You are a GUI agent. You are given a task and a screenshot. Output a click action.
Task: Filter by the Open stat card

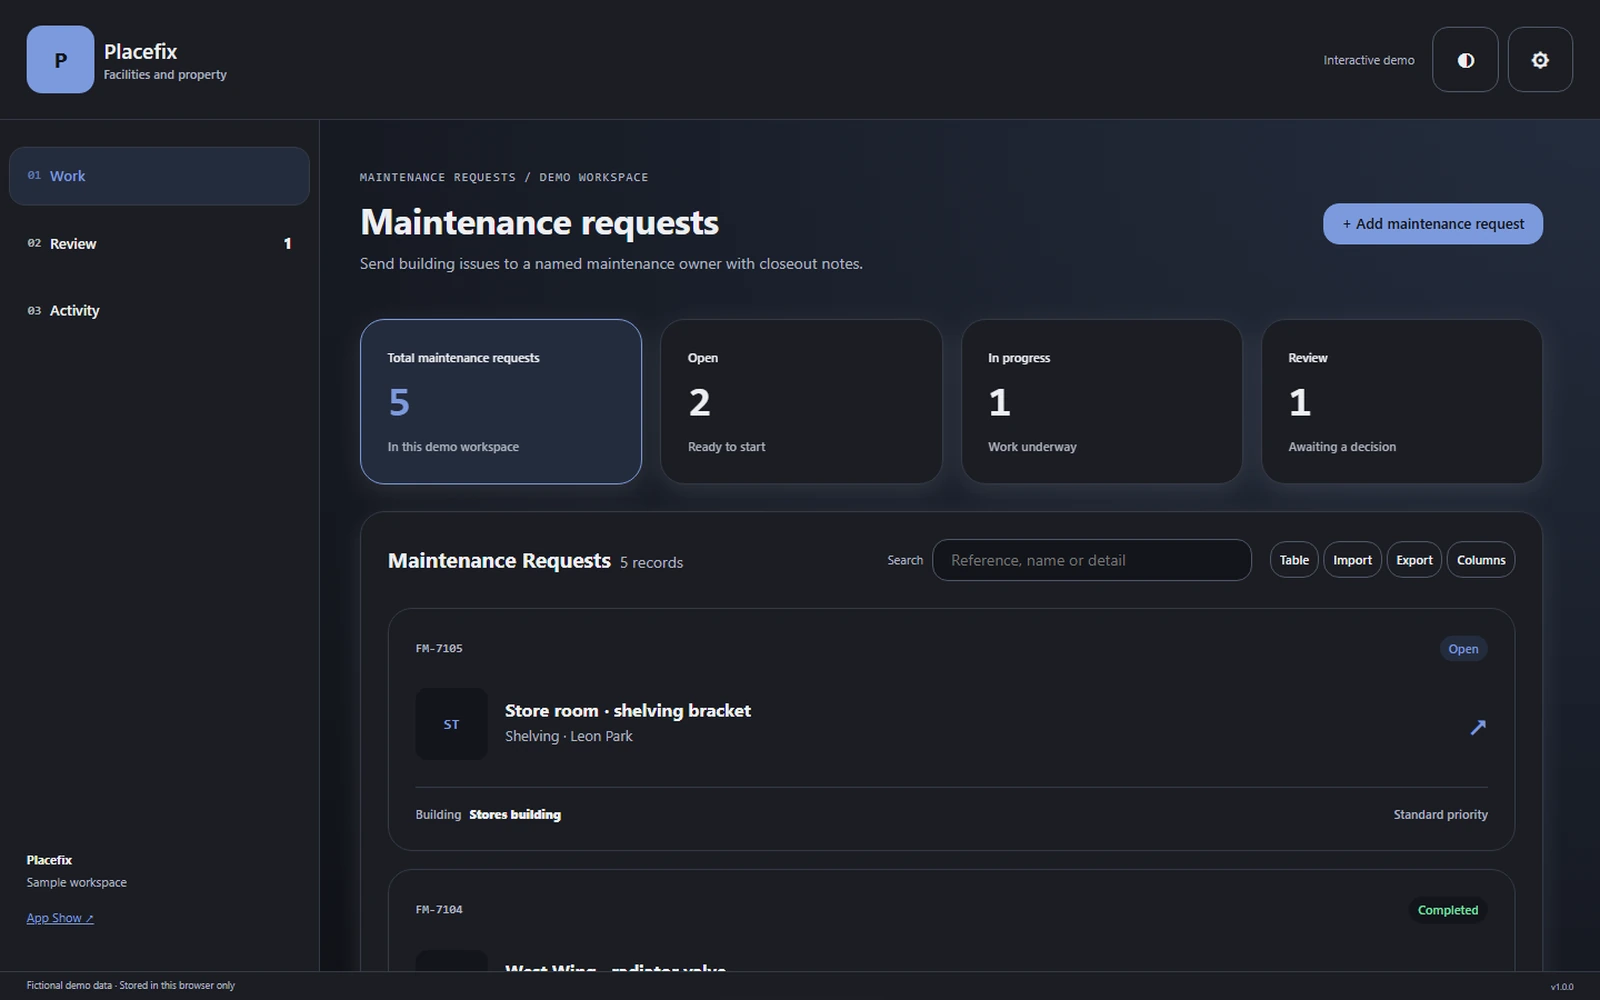tap(801, 402)
